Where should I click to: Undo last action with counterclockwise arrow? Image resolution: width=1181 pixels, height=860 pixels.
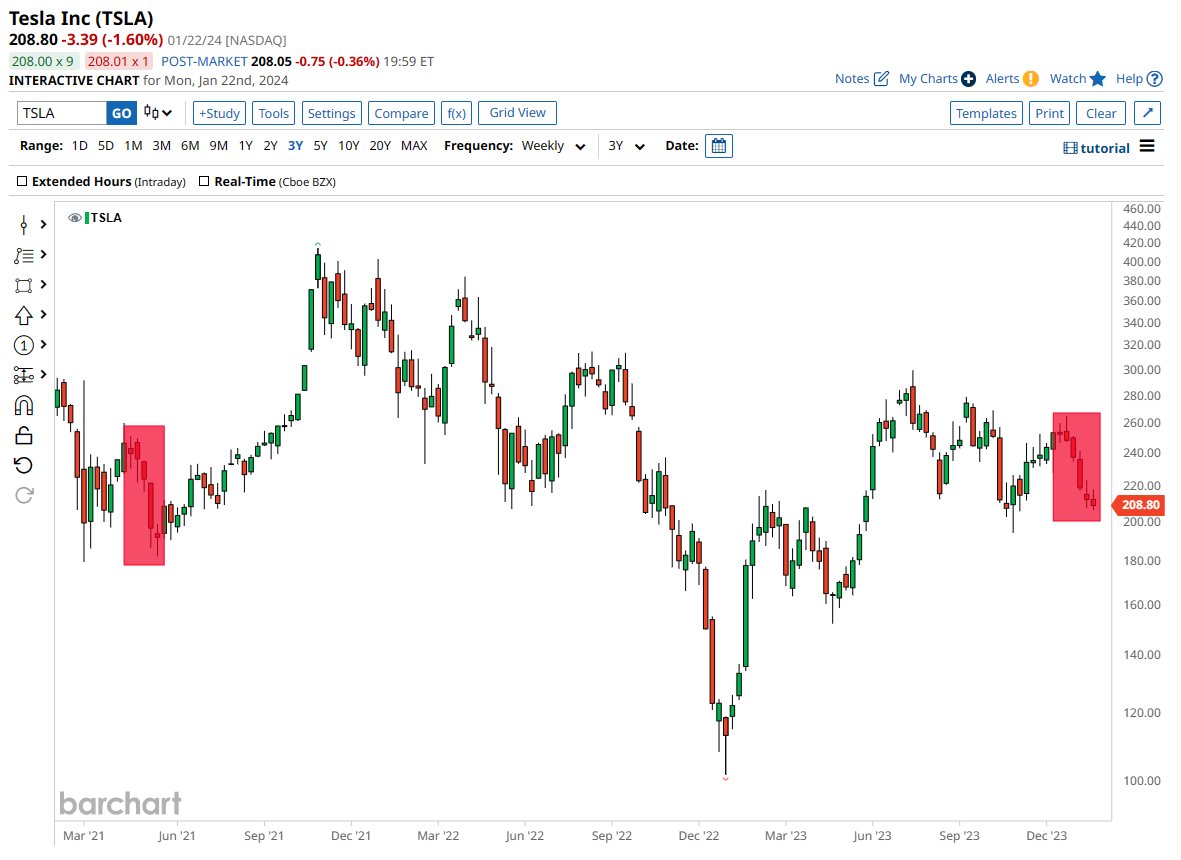pos(24,465)
